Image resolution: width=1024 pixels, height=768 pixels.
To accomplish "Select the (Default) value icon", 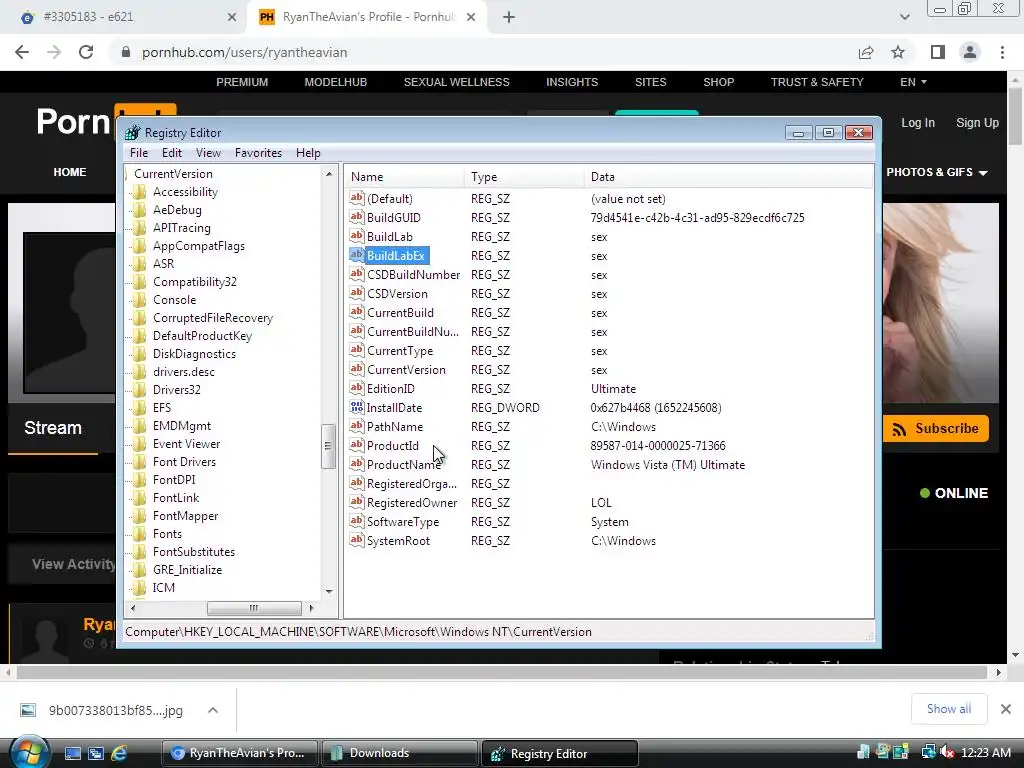I will tap(357, 198).
